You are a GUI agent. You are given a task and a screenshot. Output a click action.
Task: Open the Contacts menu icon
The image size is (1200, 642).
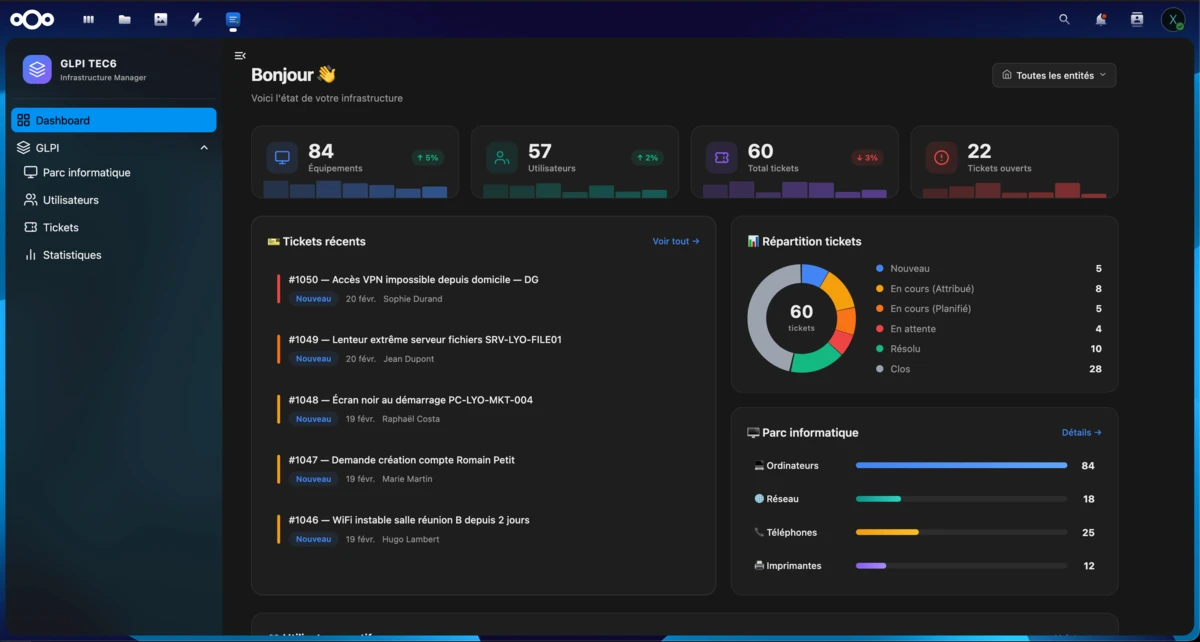(1136, 19)
